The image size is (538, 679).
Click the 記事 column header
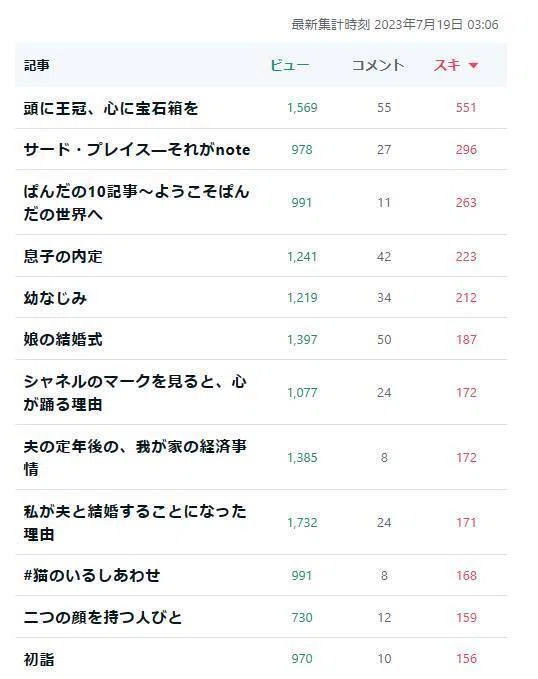tap(37, 66)
